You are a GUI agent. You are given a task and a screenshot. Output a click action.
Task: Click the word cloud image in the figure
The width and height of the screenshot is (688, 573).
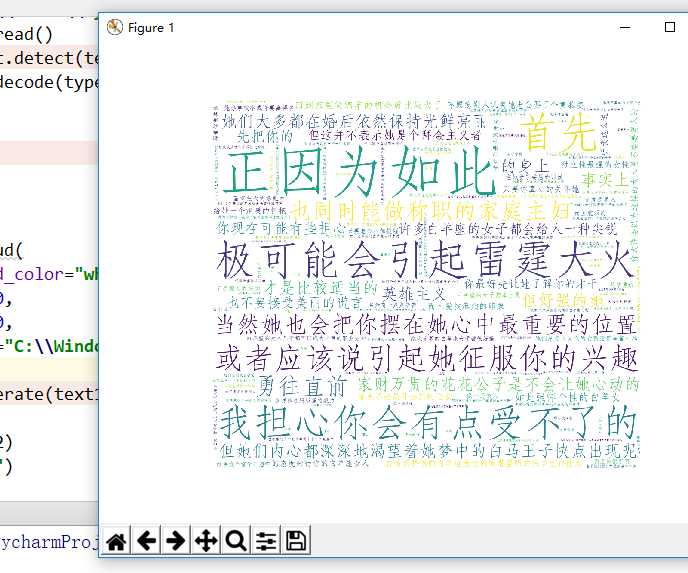point(425,285)
